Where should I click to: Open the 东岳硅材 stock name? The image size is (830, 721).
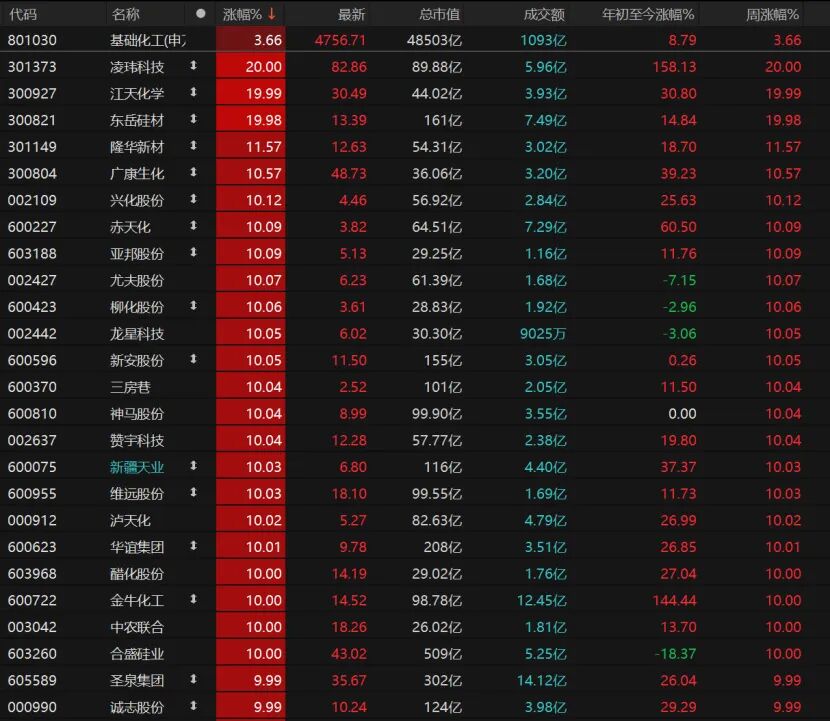pyautogui.click(x=137, y=120)
